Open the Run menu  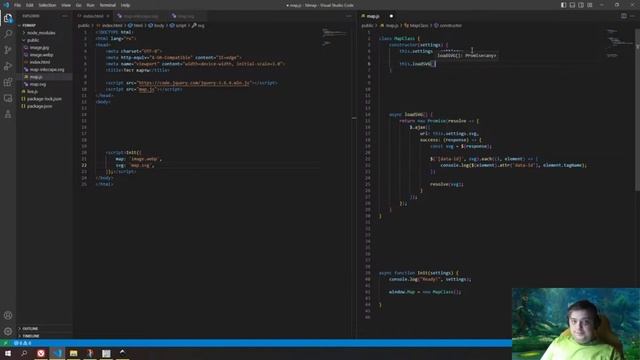pos(91,5)
